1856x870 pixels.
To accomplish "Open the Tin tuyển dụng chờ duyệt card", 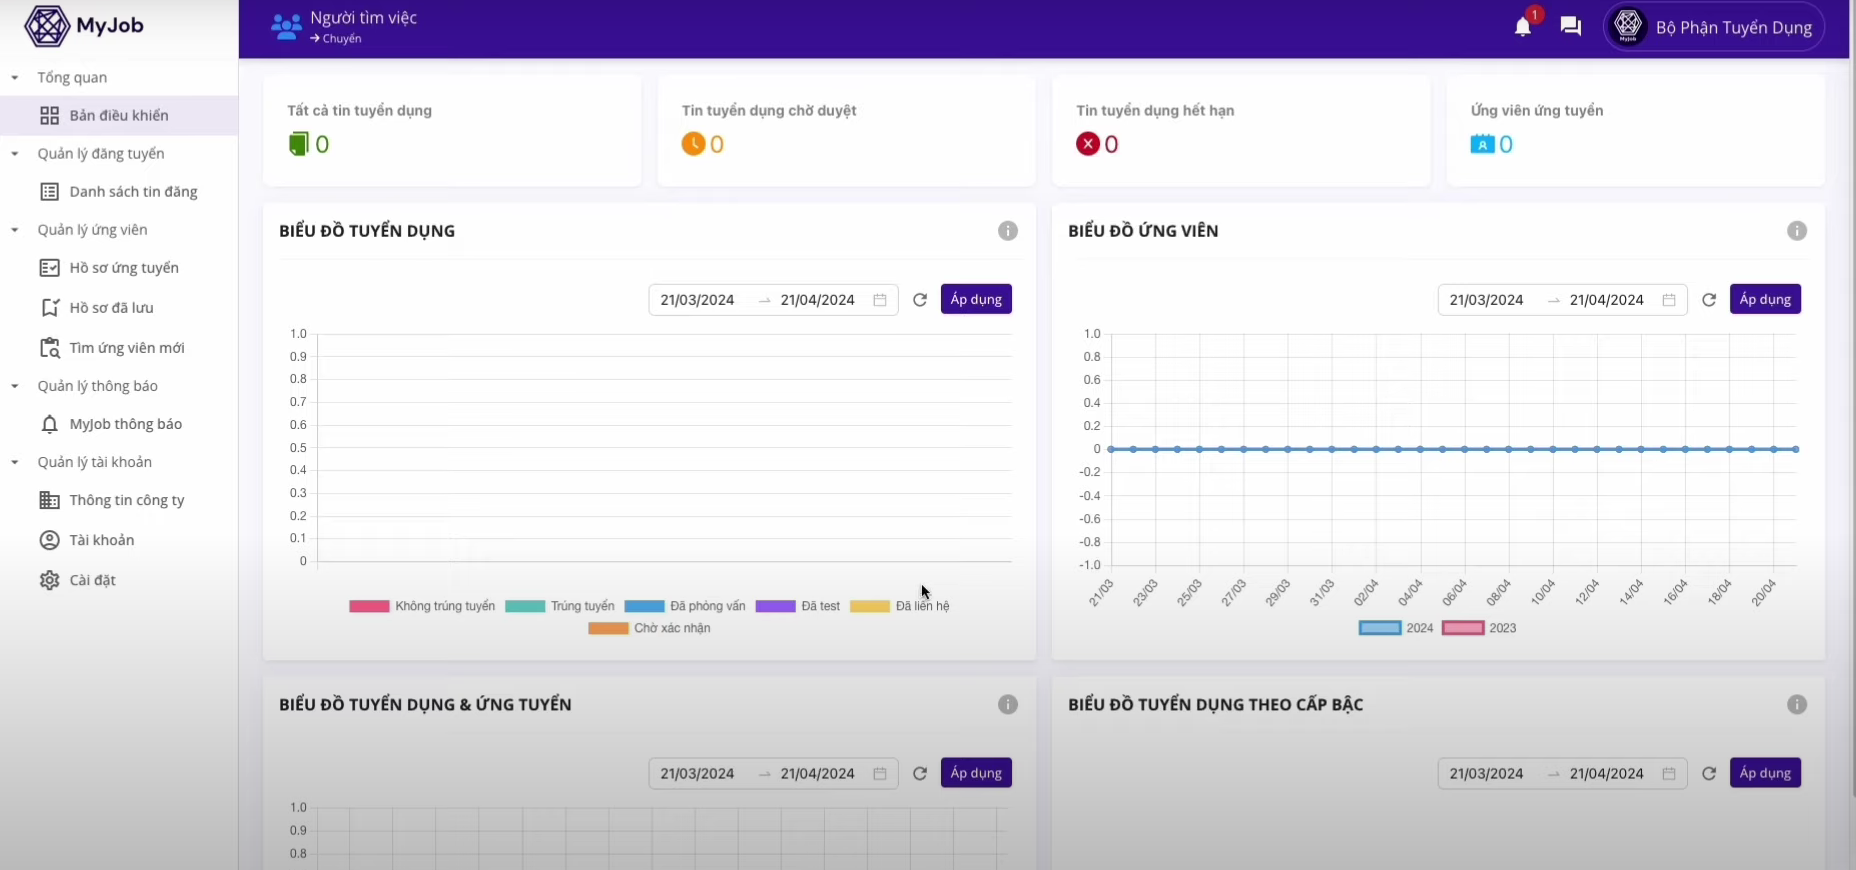I will (846, 130).
